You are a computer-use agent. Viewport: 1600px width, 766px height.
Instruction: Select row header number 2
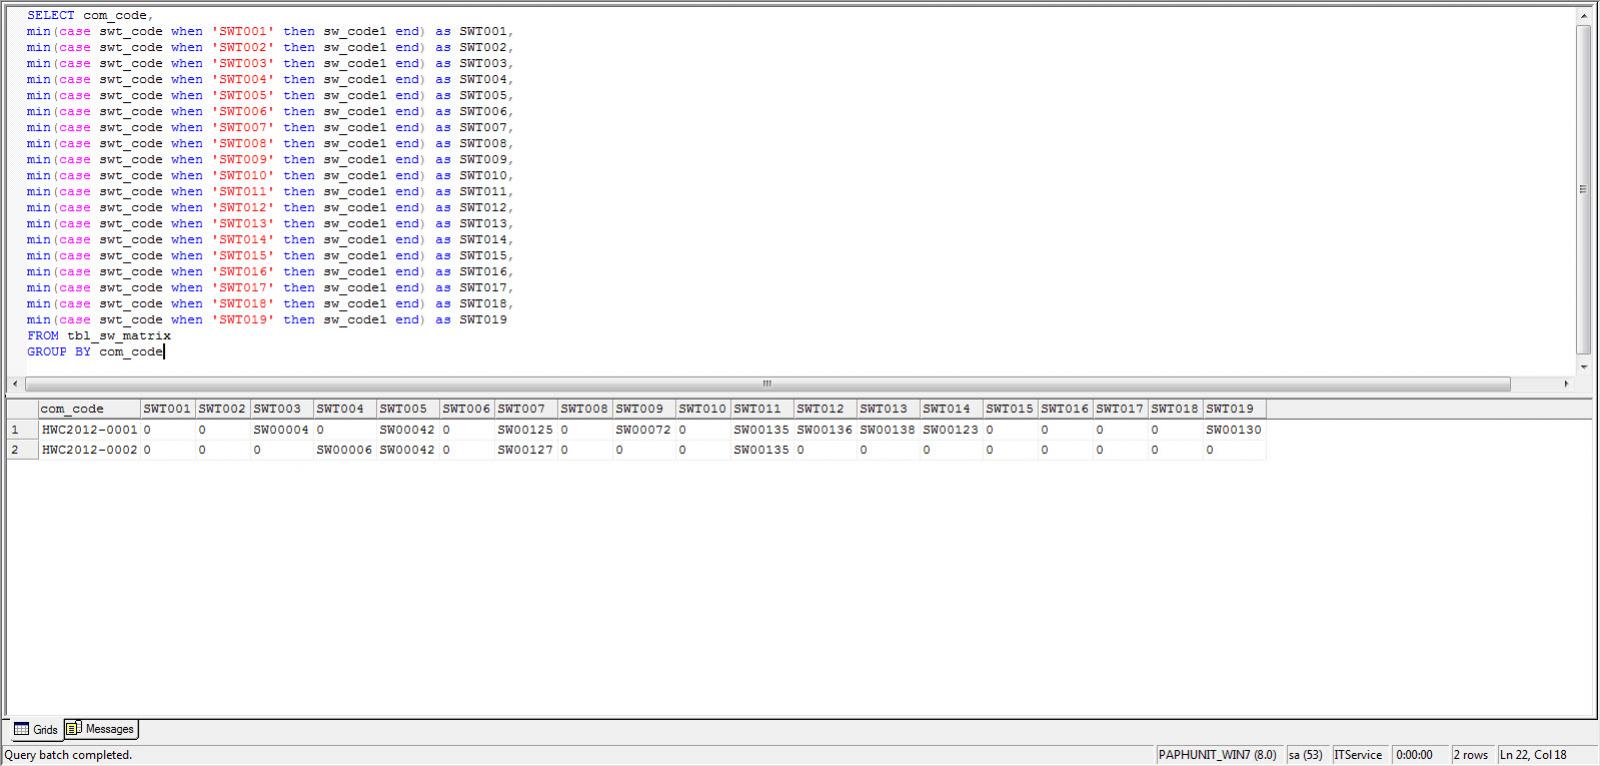[x=22, y=450]
